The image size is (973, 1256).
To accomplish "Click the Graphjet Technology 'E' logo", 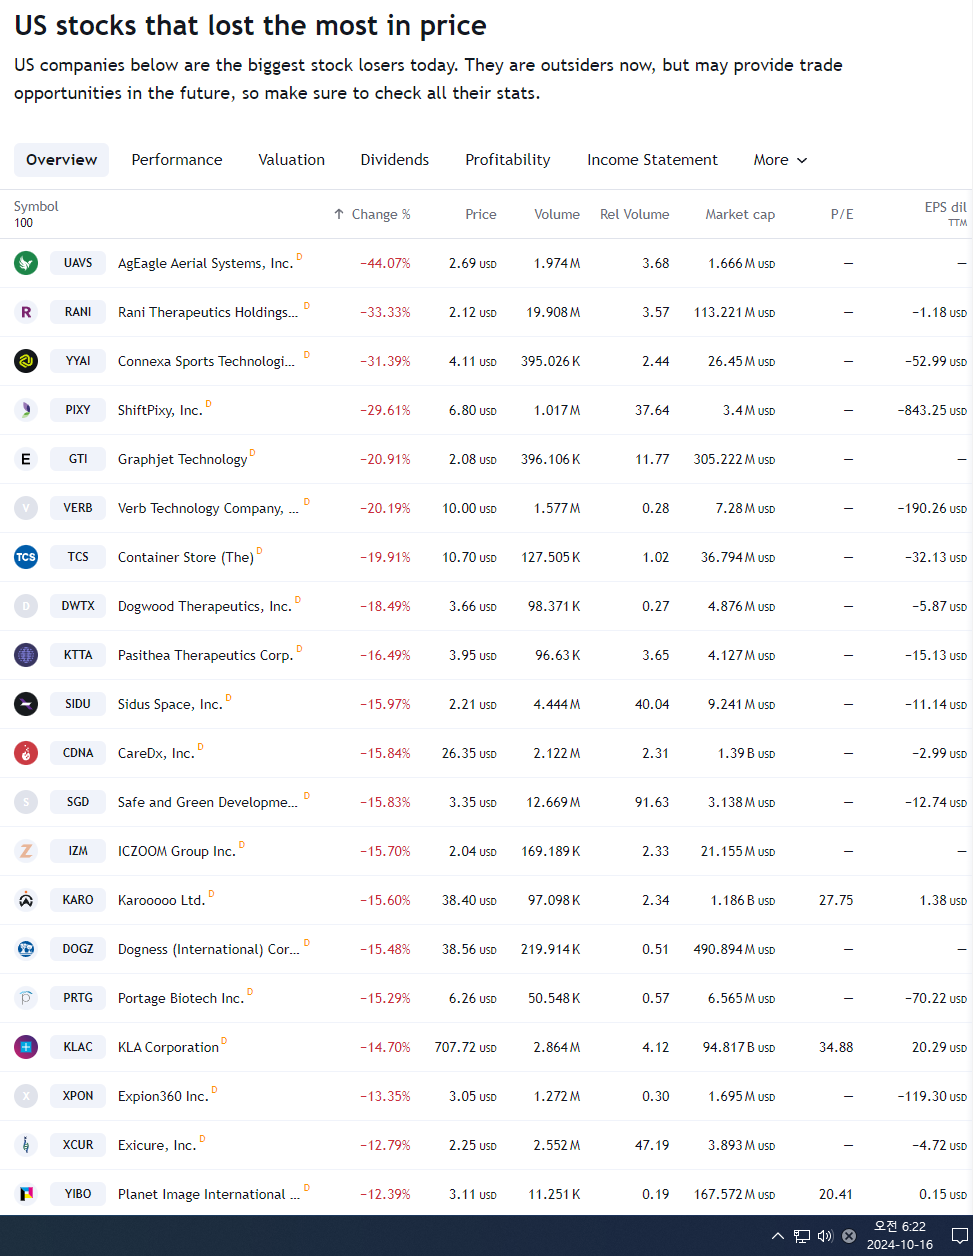I will point(26,459).
